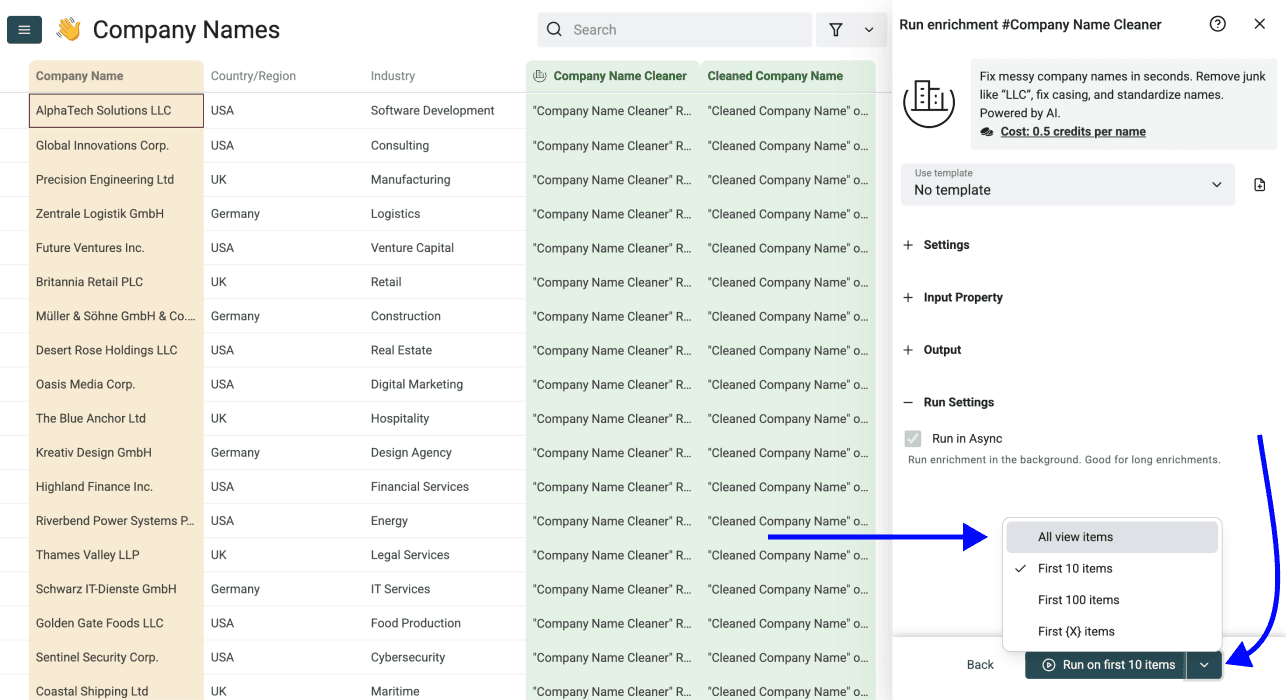
Task: Click the help question mark icon
Action: 1217,23
